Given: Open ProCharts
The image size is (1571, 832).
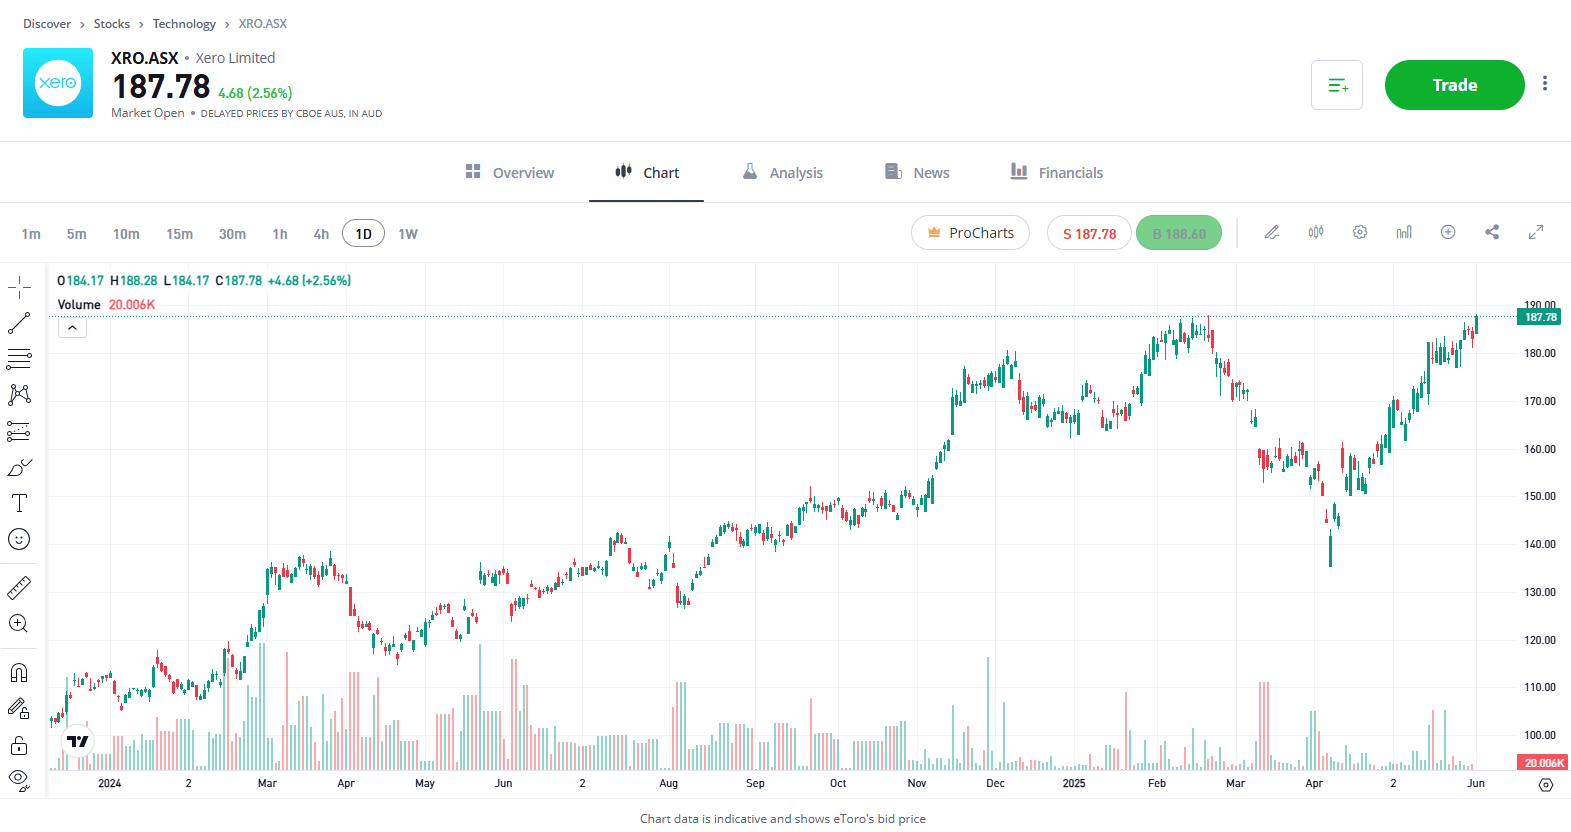Looking at the screenshot, I should [970, 233].
